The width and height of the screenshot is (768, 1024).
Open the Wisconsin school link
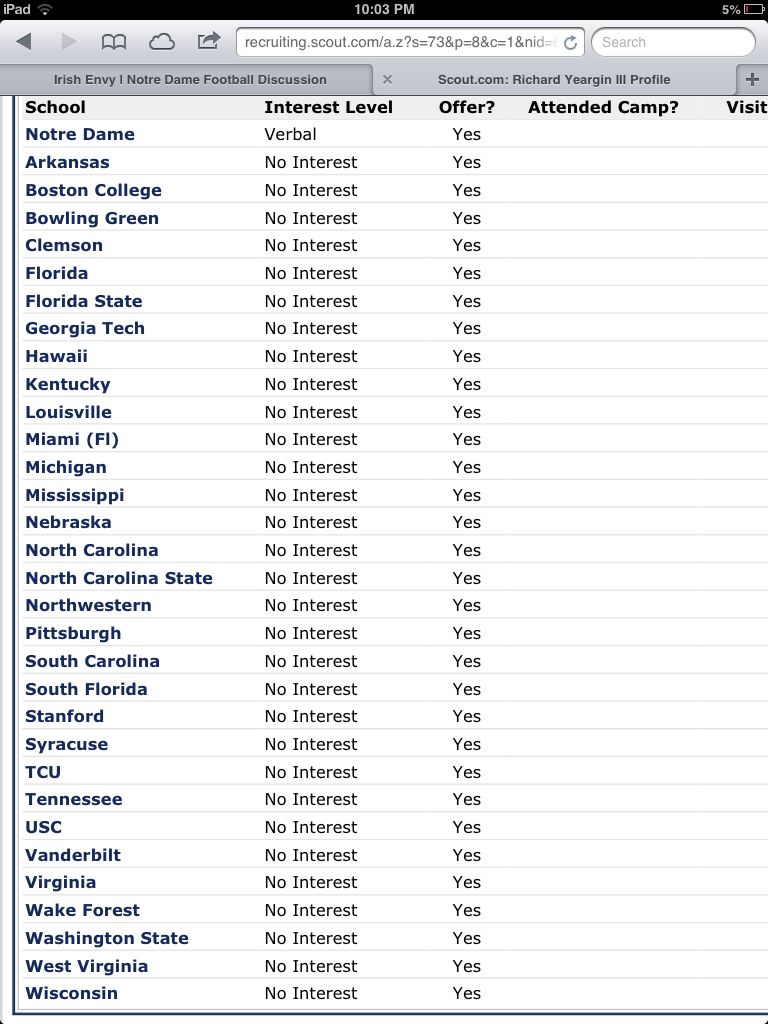[72, 993]
